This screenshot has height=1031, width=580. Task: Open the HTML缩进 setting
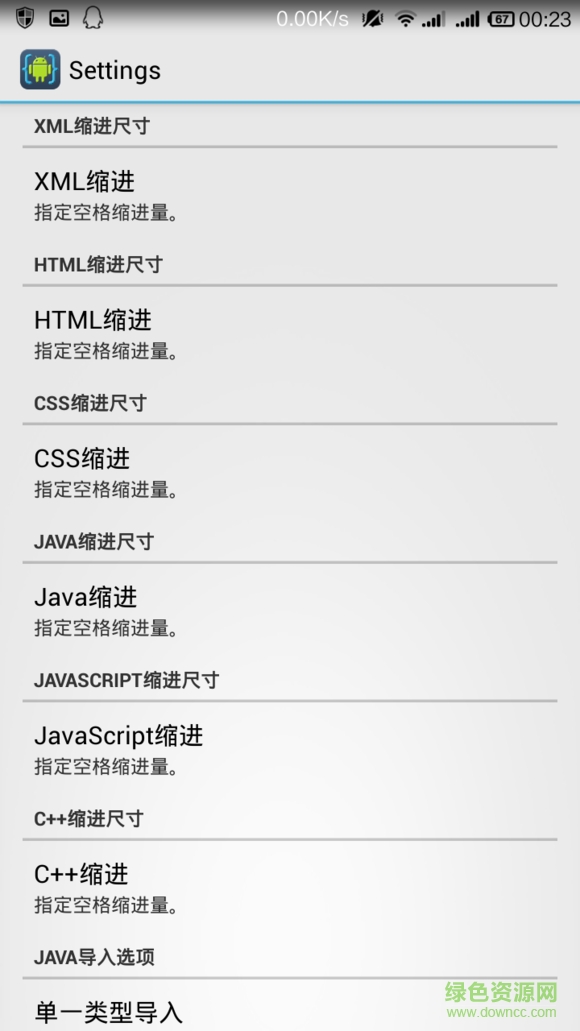(290, 333)
